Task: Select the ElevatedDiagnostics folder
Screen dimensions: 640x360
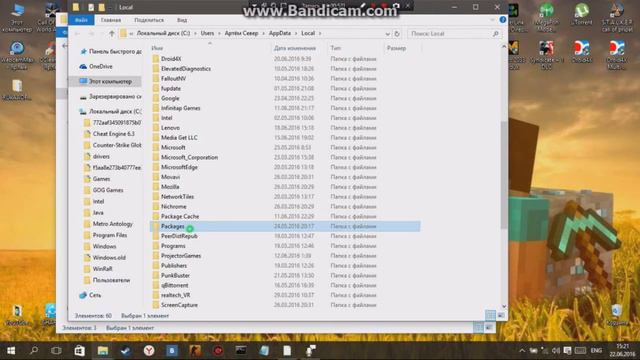Action: (x=186, y=69)
